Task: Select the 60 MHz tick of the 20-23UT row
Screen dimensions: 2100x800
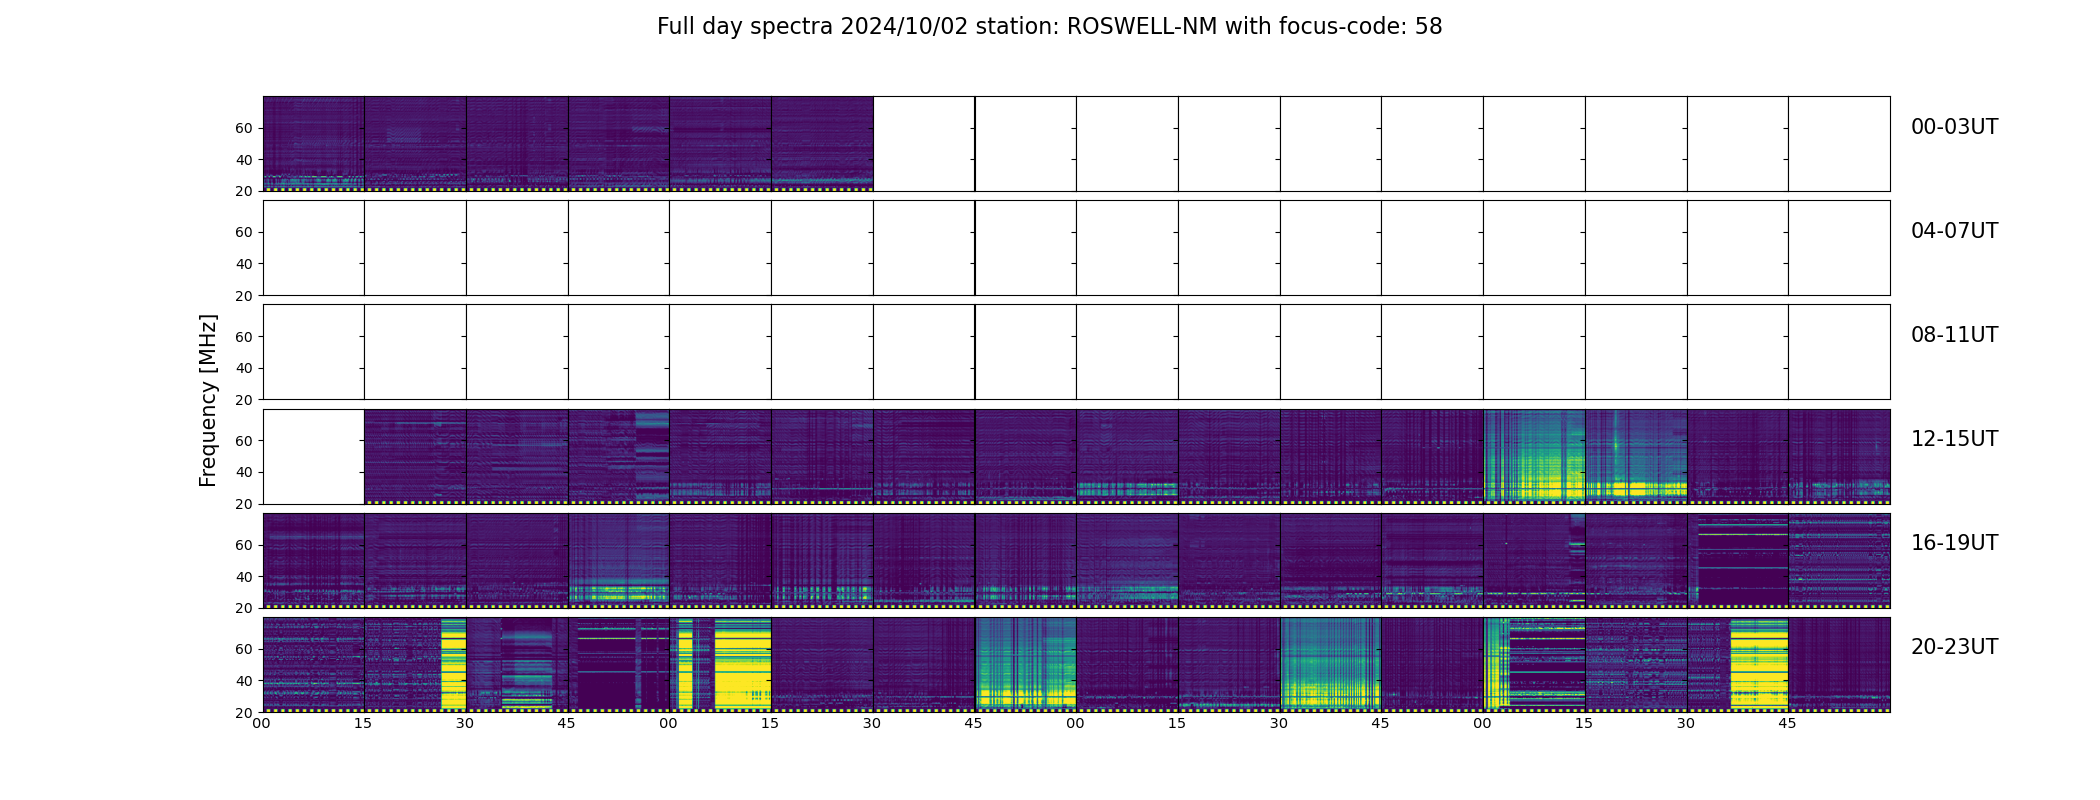Action: click(x=244, y=649)
